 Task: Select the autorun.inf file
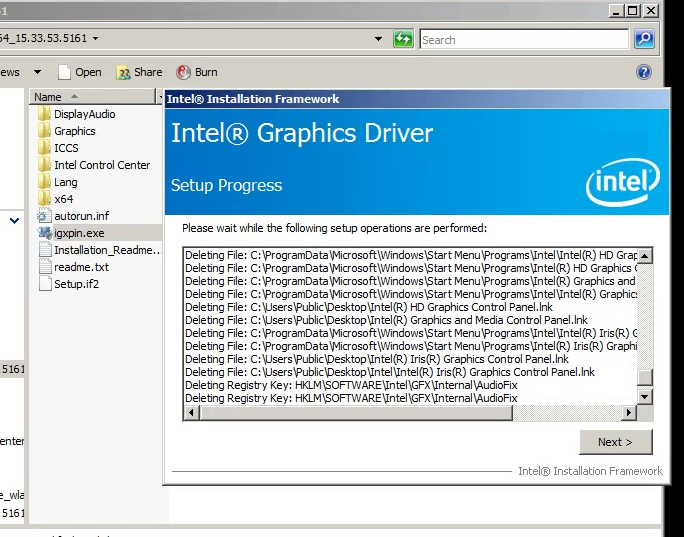coord(81,216)
